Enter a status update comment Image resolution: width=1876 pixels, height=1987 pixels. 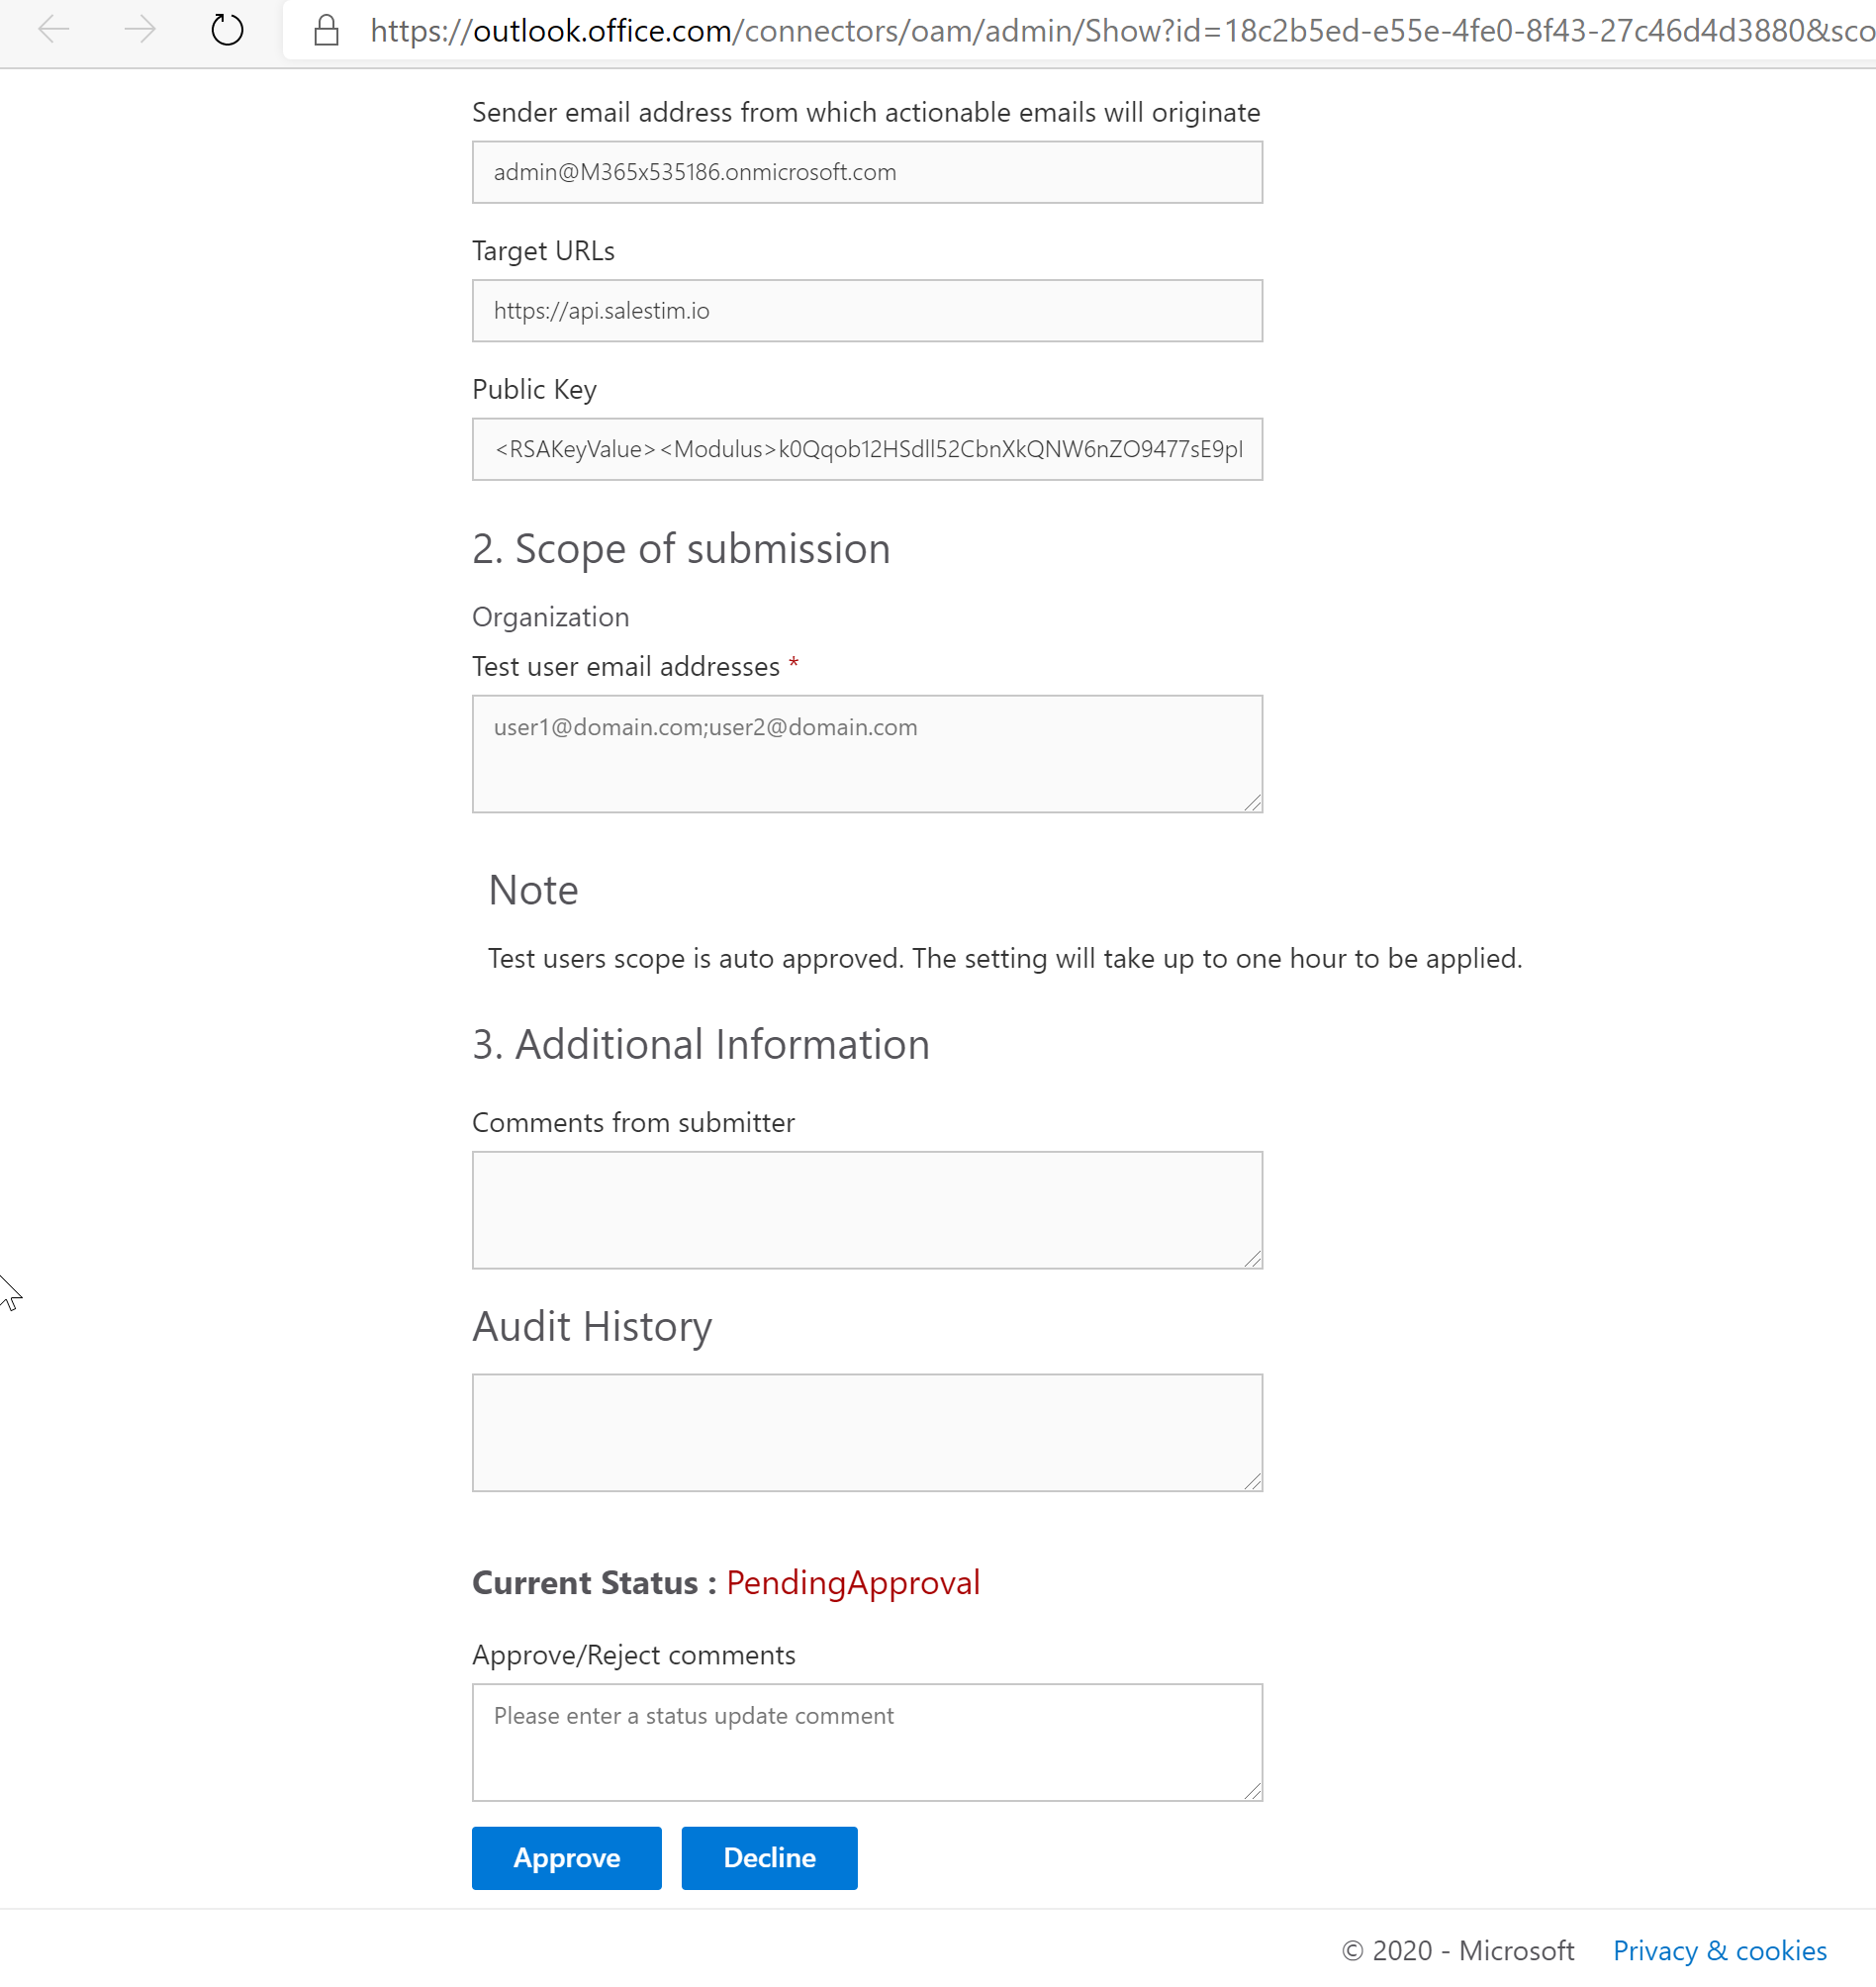[x=866, y=1742]
